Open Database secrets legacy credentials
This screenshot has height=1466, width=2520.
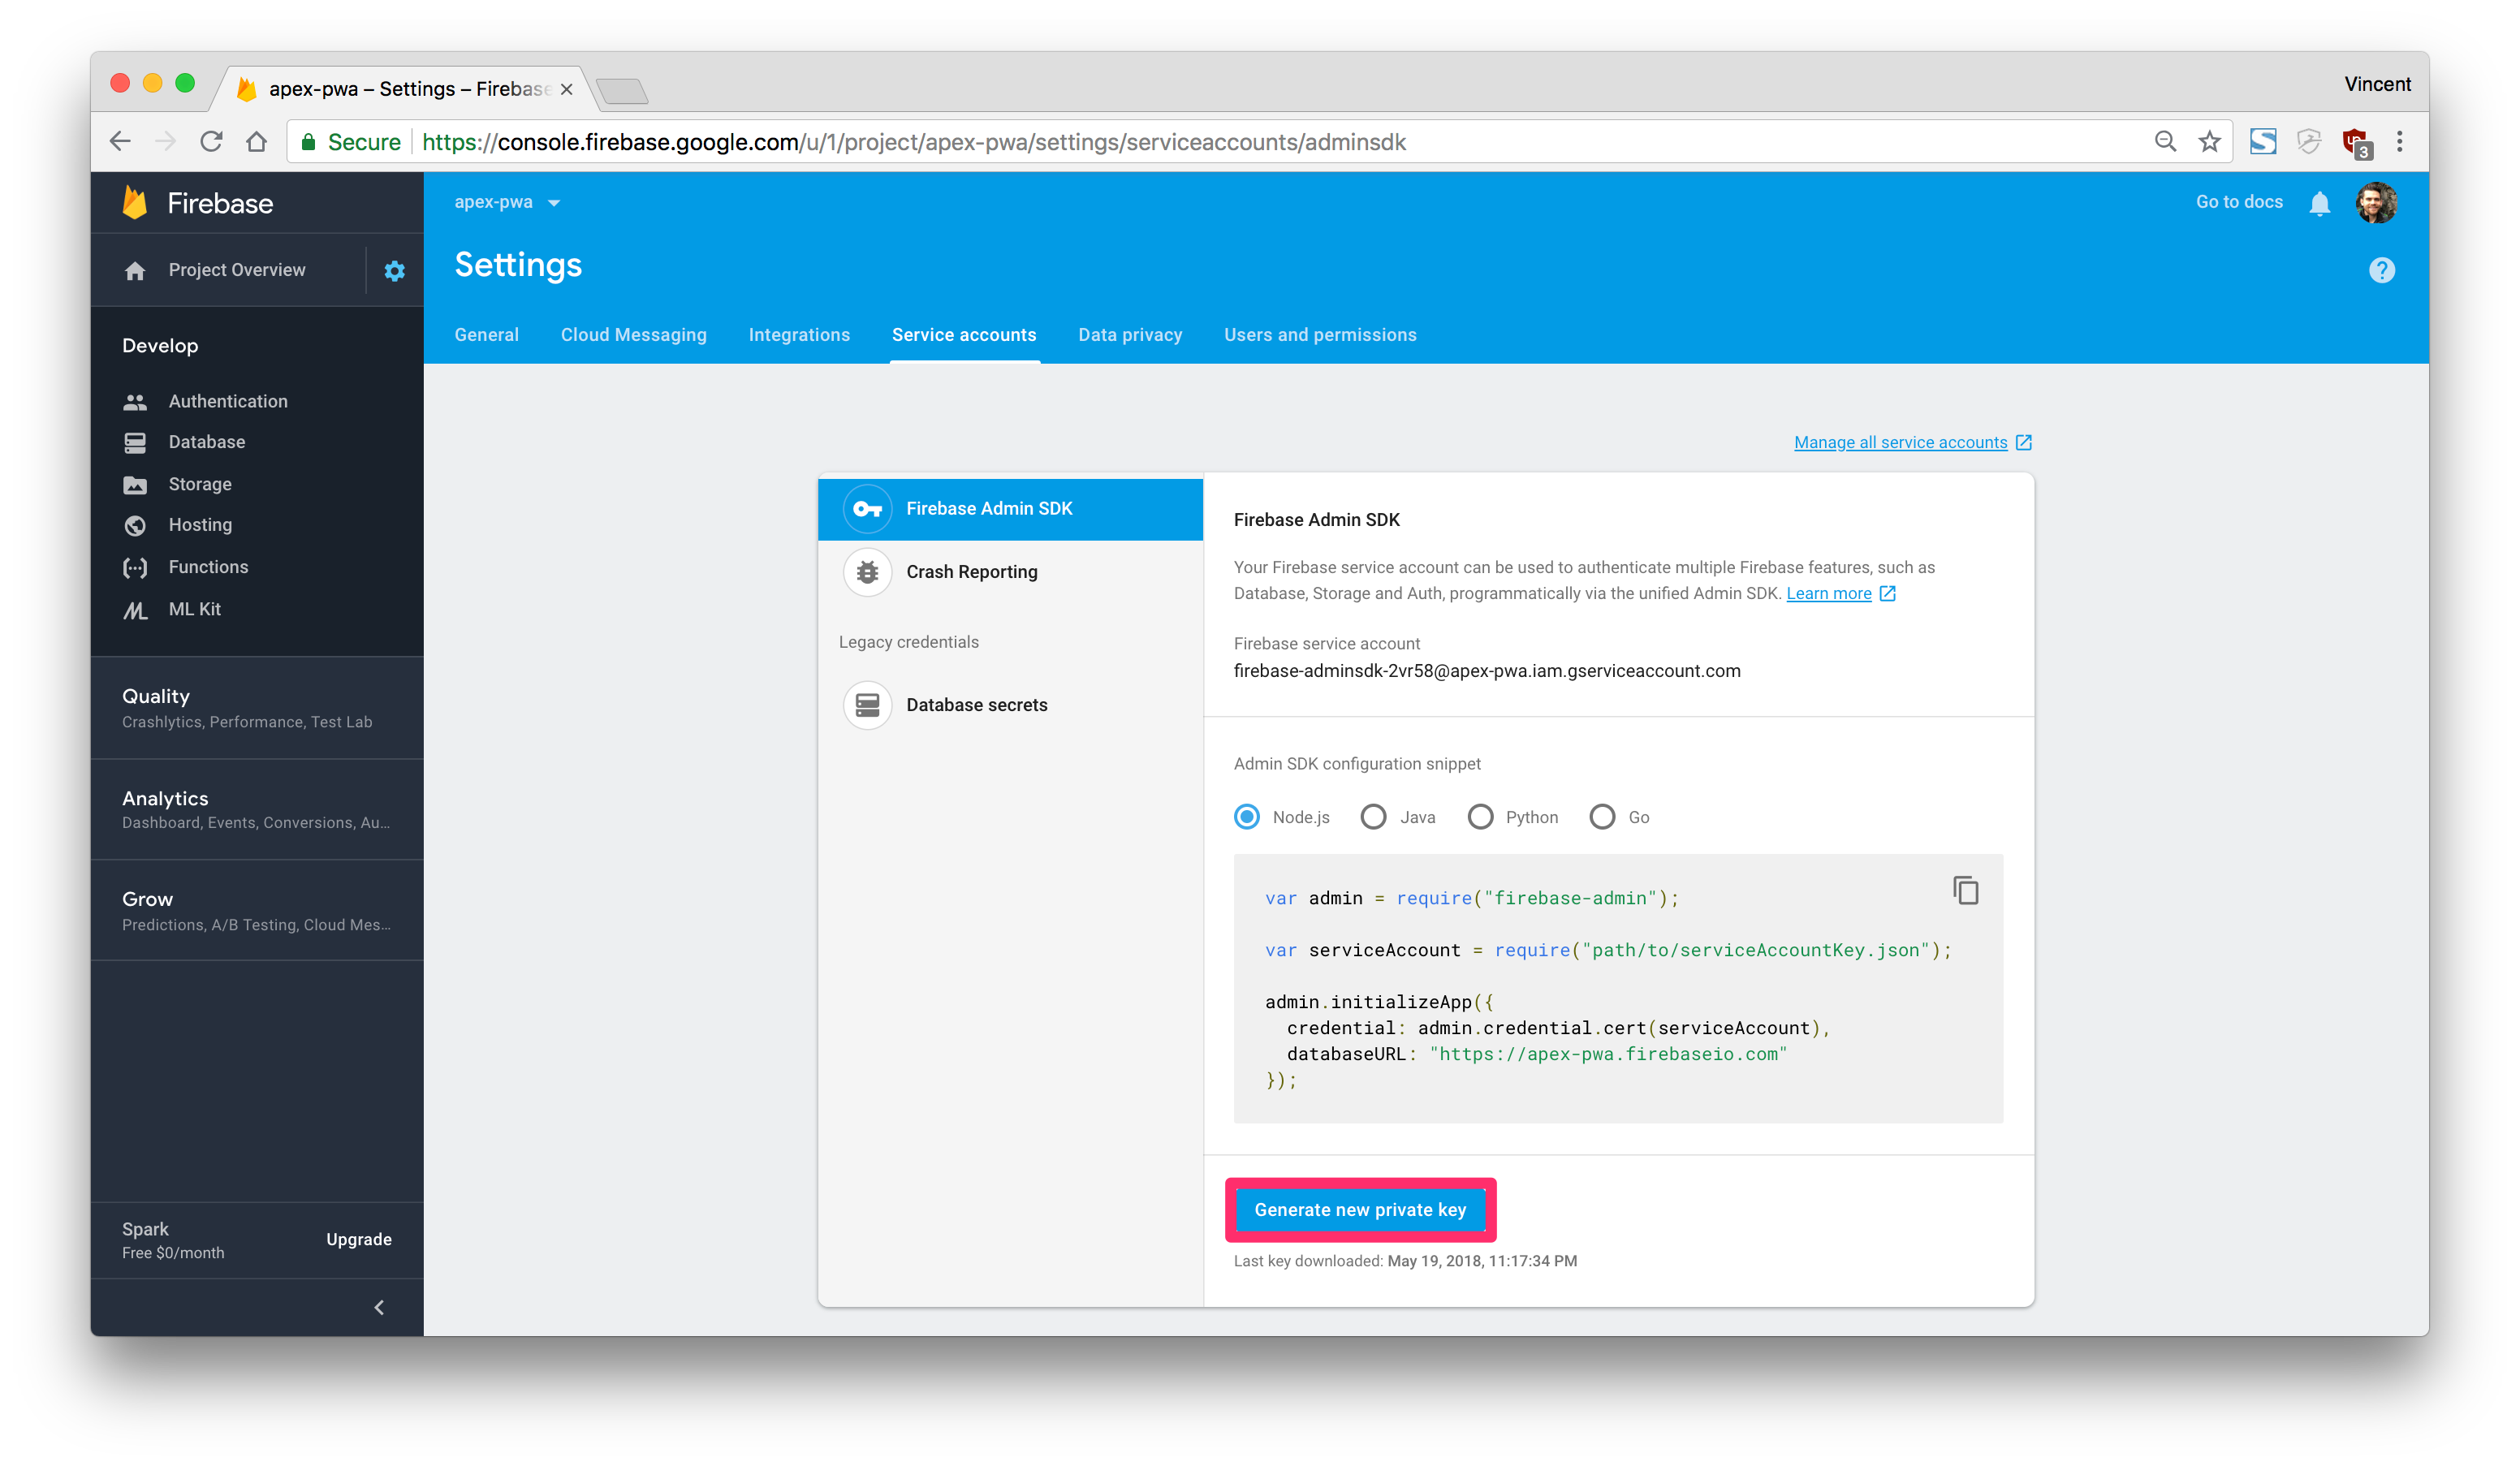[976, 705]
